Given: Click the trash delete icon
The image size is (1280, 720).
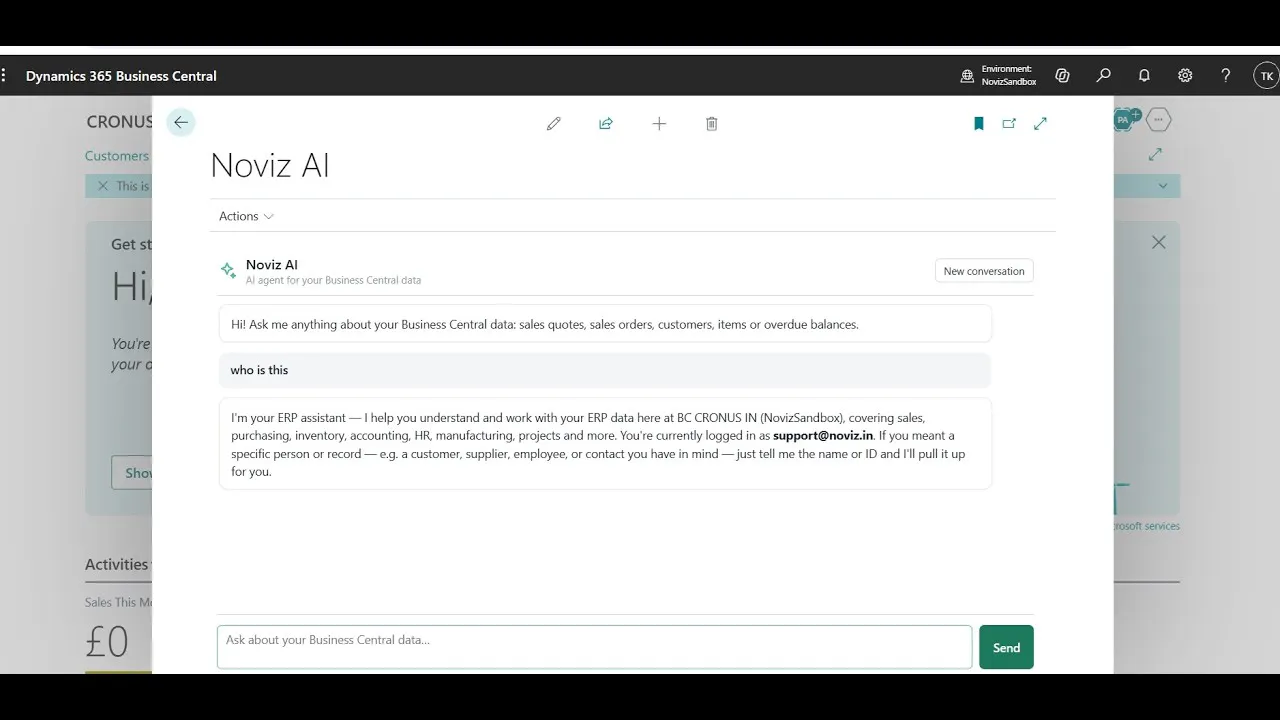Looking at the screenshot, I should 712,124.
